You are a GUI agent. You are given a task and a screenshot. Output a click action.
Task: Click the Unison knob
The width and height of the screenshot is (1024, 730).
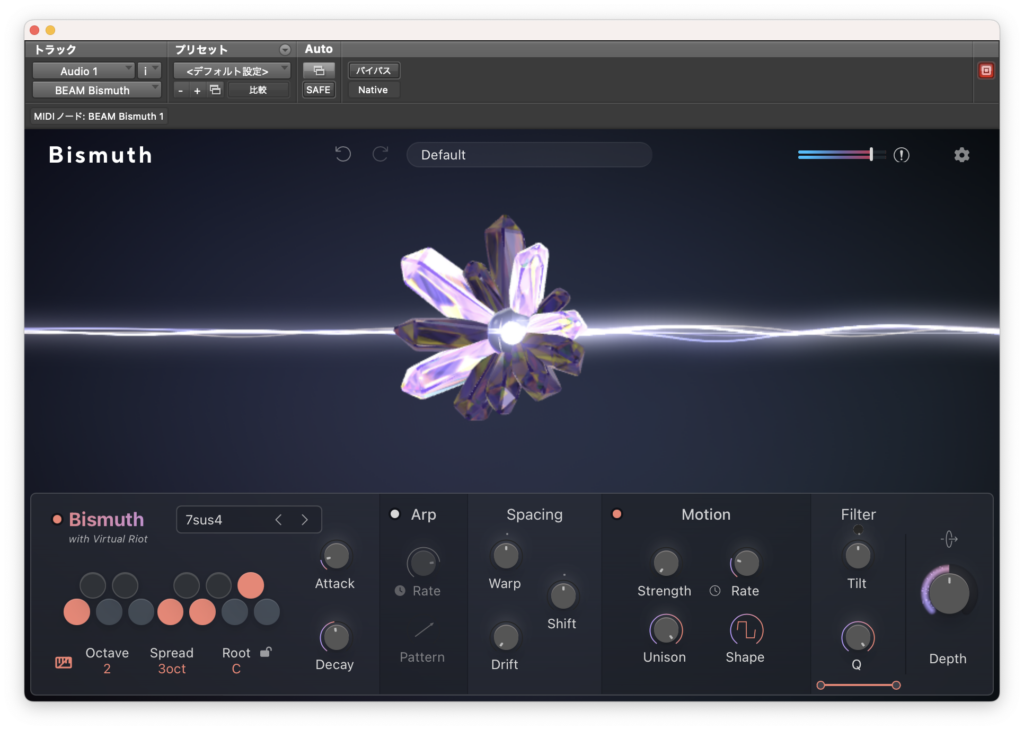click(665, 630)
